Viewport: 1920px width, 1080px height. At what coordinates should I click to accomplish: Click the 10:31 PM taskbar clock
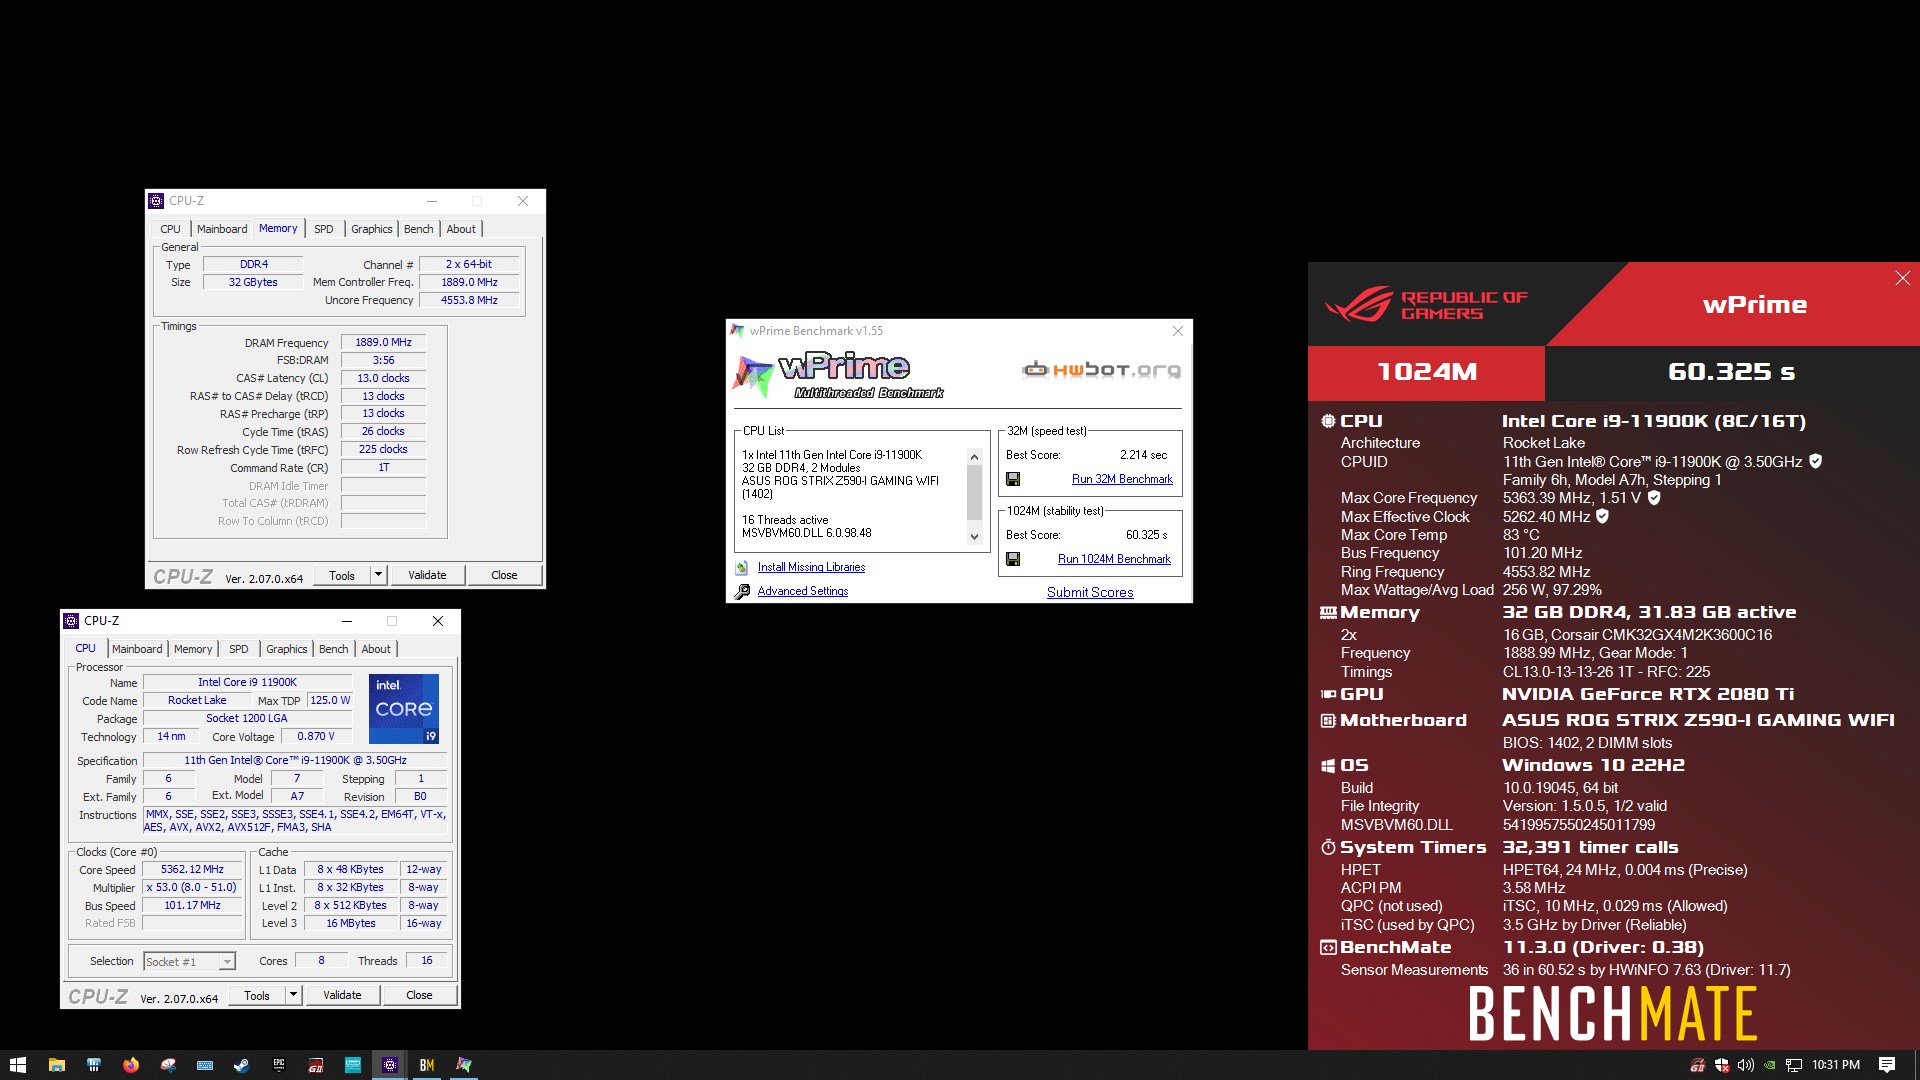1836,1065
